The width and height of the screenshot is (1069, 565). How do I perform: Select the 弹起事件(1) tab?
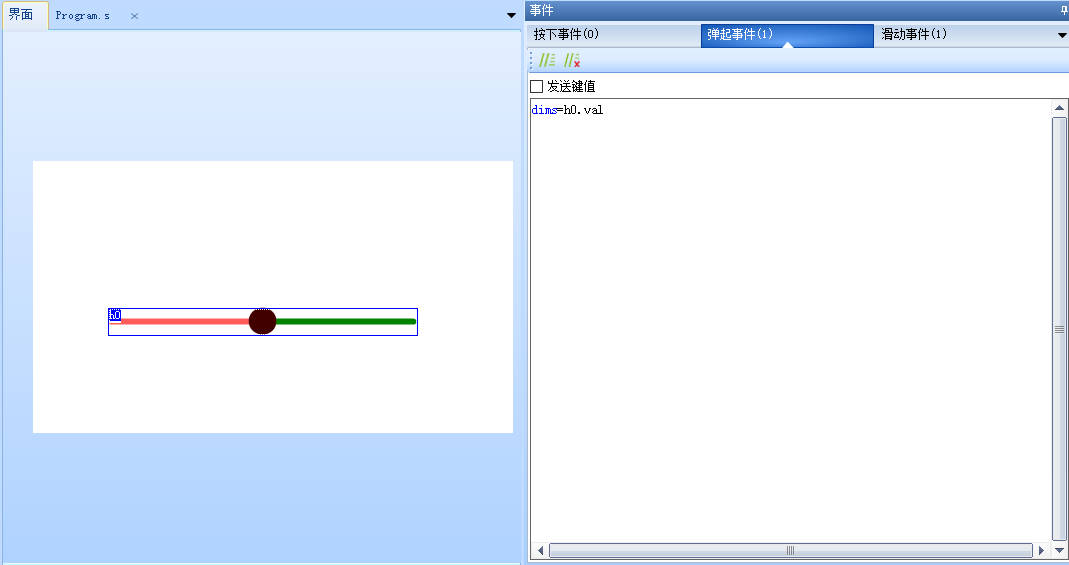(x=740, y=35)
